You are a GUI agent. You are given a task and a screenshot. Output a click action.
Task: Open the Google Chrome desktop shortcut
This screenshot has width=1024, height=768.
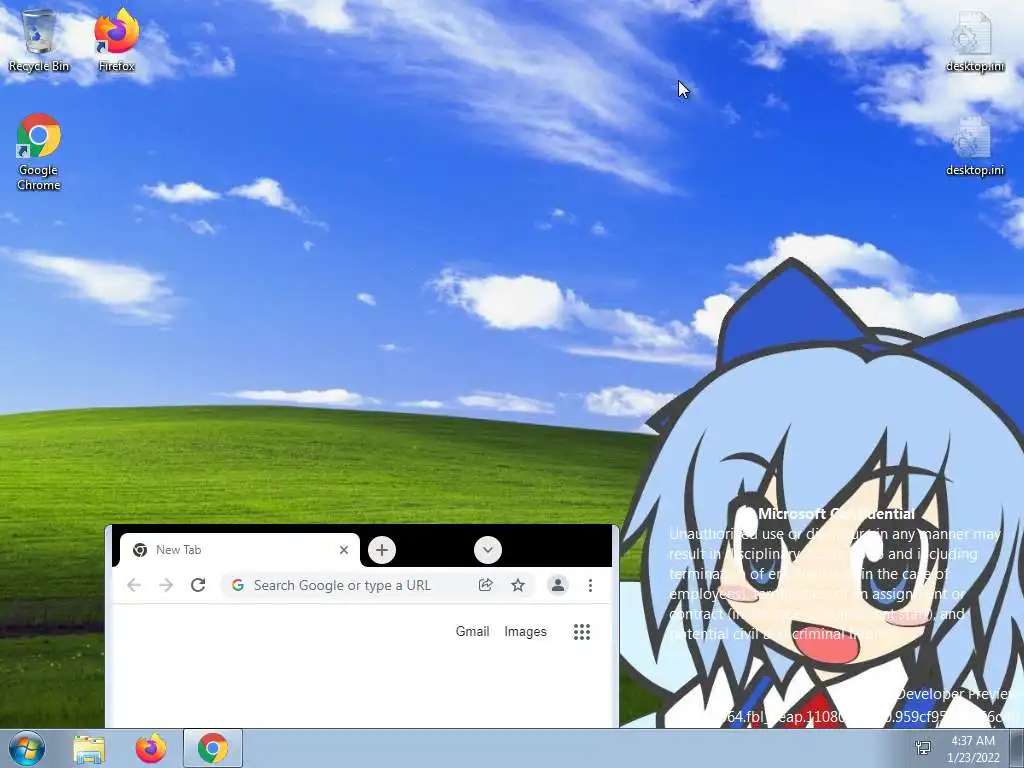(39, 152)
